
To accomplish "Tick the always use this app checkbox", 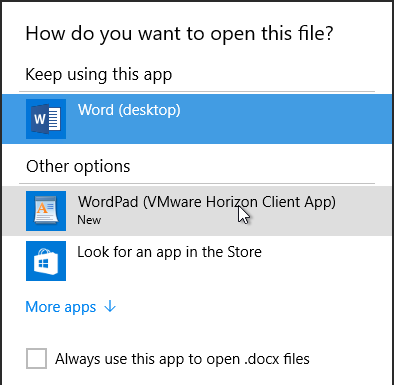I will pos(36,359).
